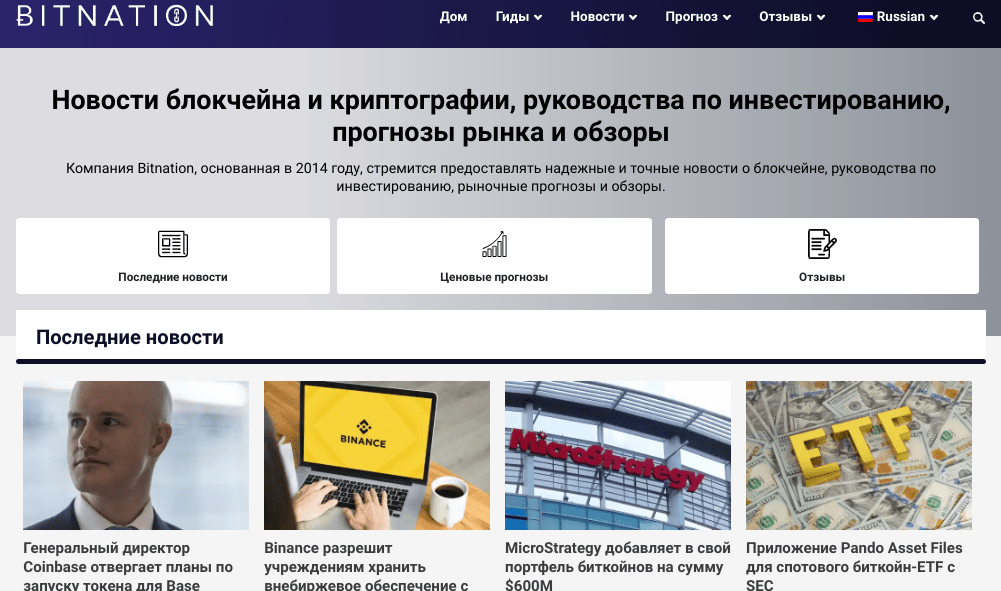Screen dimensions: 1001x591
Task: Open the Bitnation logo homepage link
Action: pyautogui.click(x=115, y=15)
